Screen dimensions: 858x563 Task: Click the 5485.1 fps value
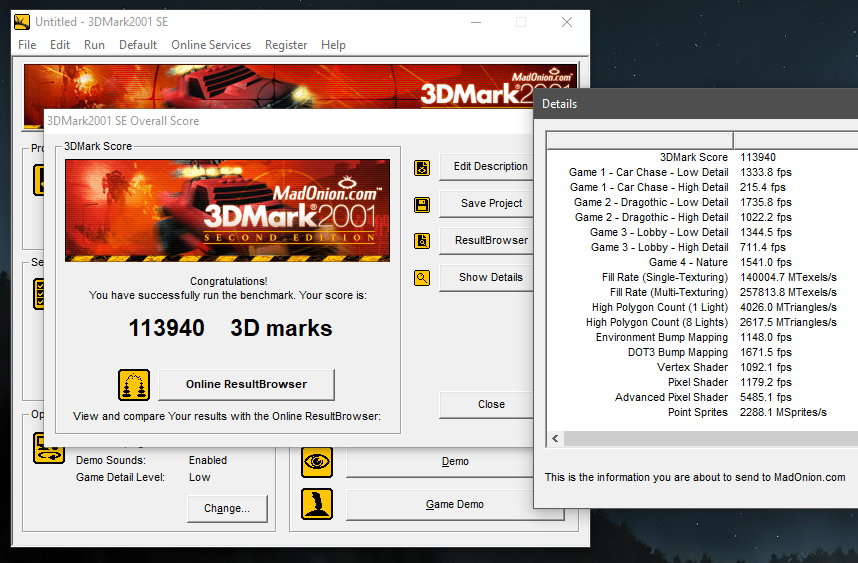(766, 398)
